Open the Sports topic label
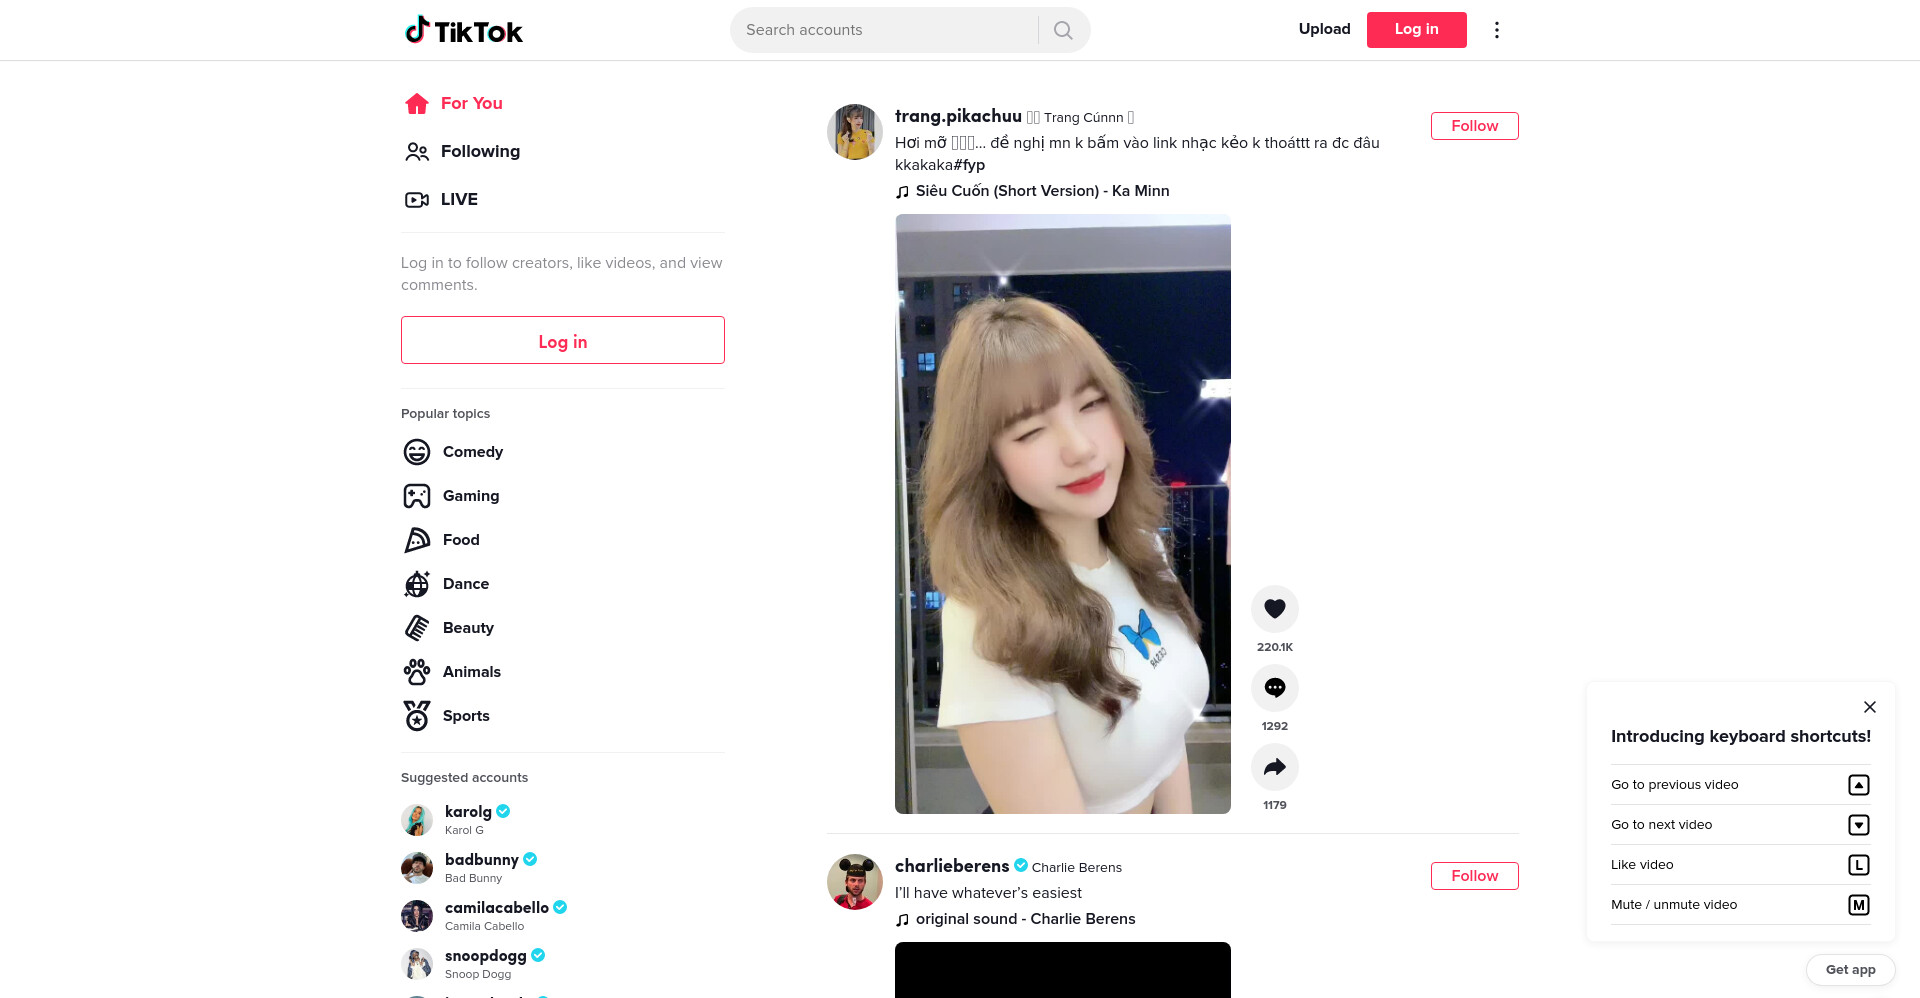The width and height of the screenshot is (1920, 998). [466, 716]
